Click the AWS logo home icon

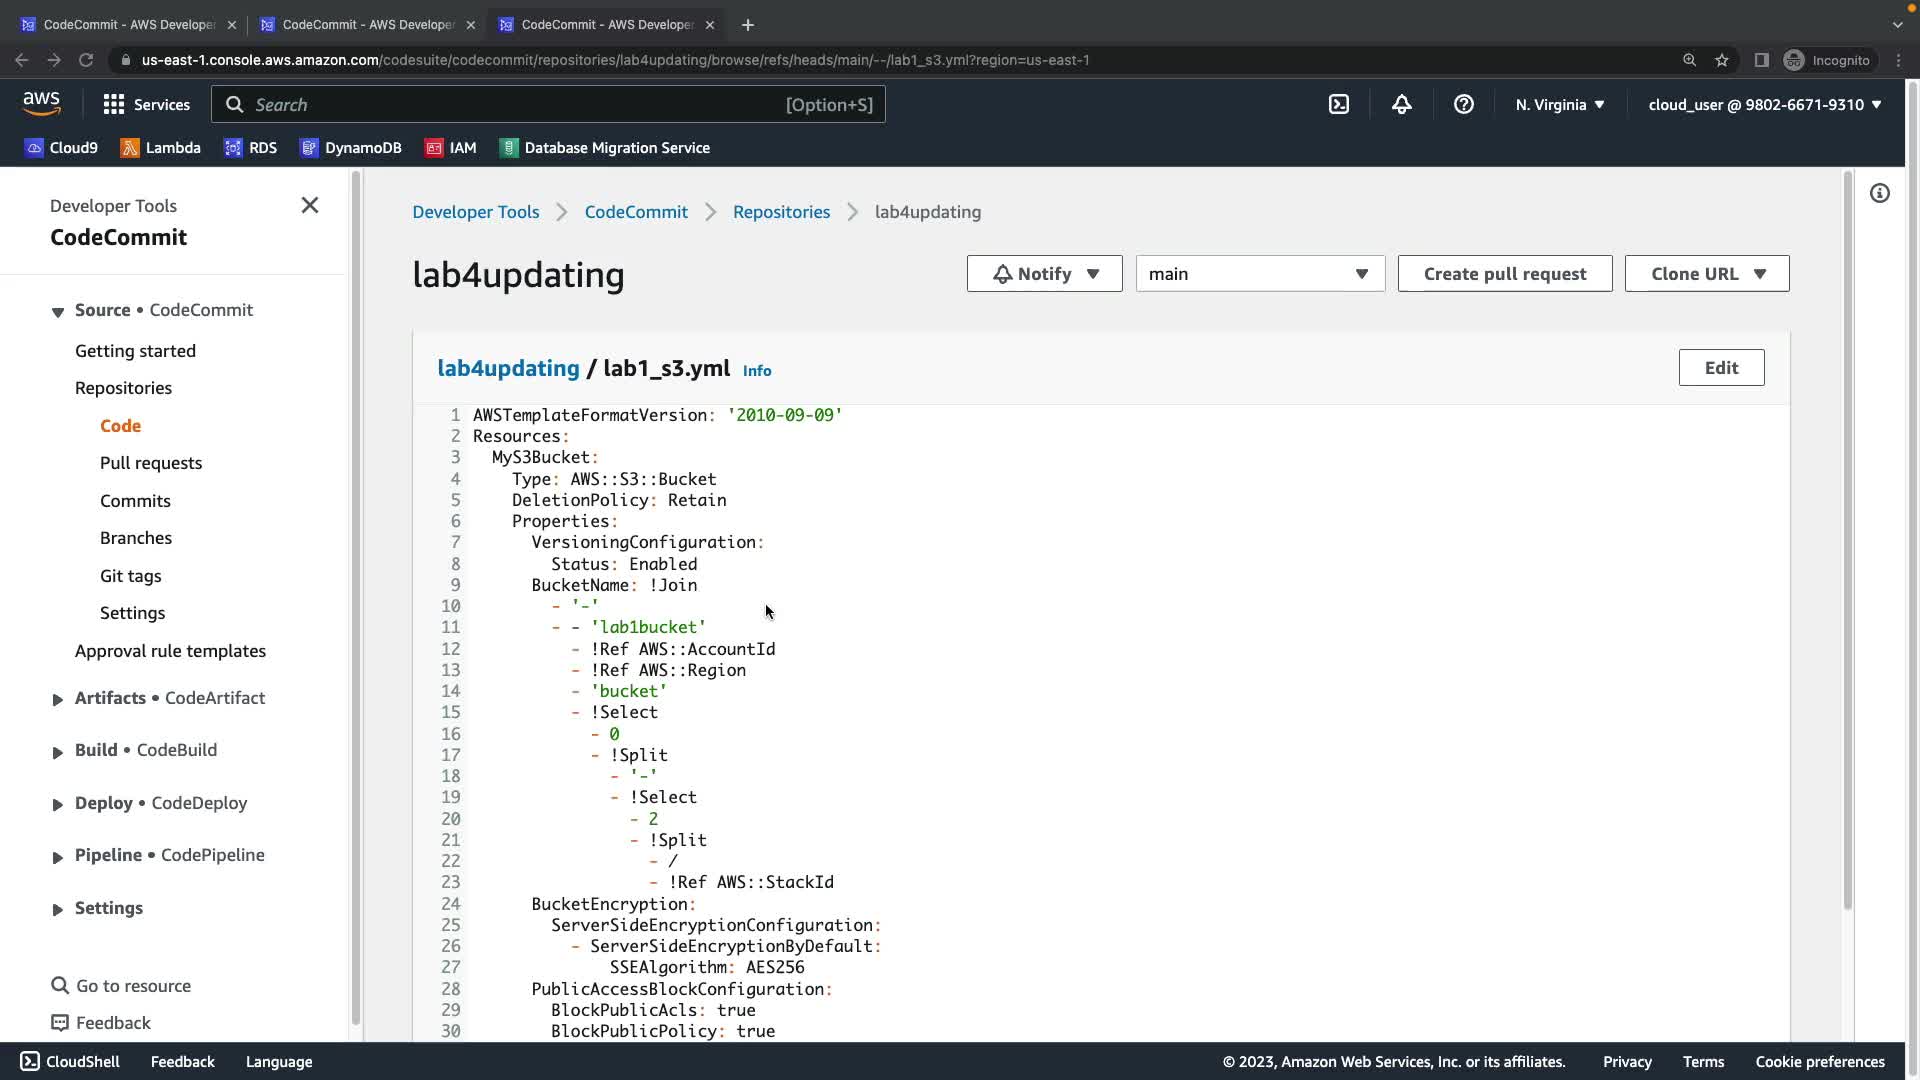click(x=41, y=104)
